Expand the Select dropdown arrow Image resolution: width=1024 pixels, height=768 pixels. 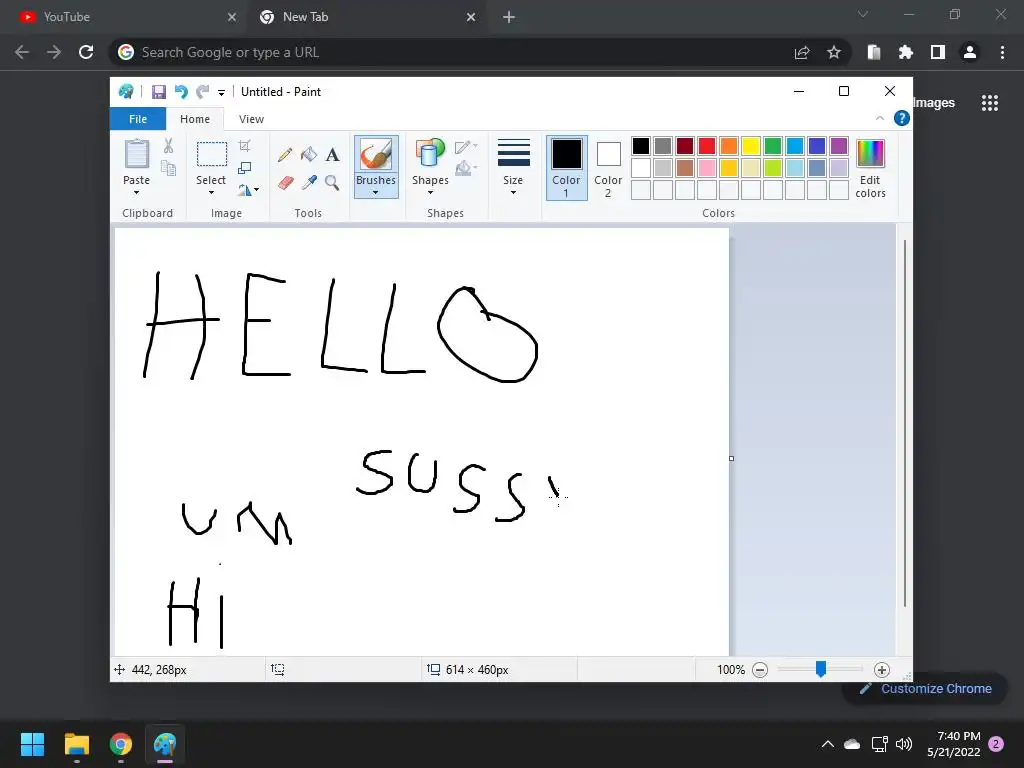point(212,193)
